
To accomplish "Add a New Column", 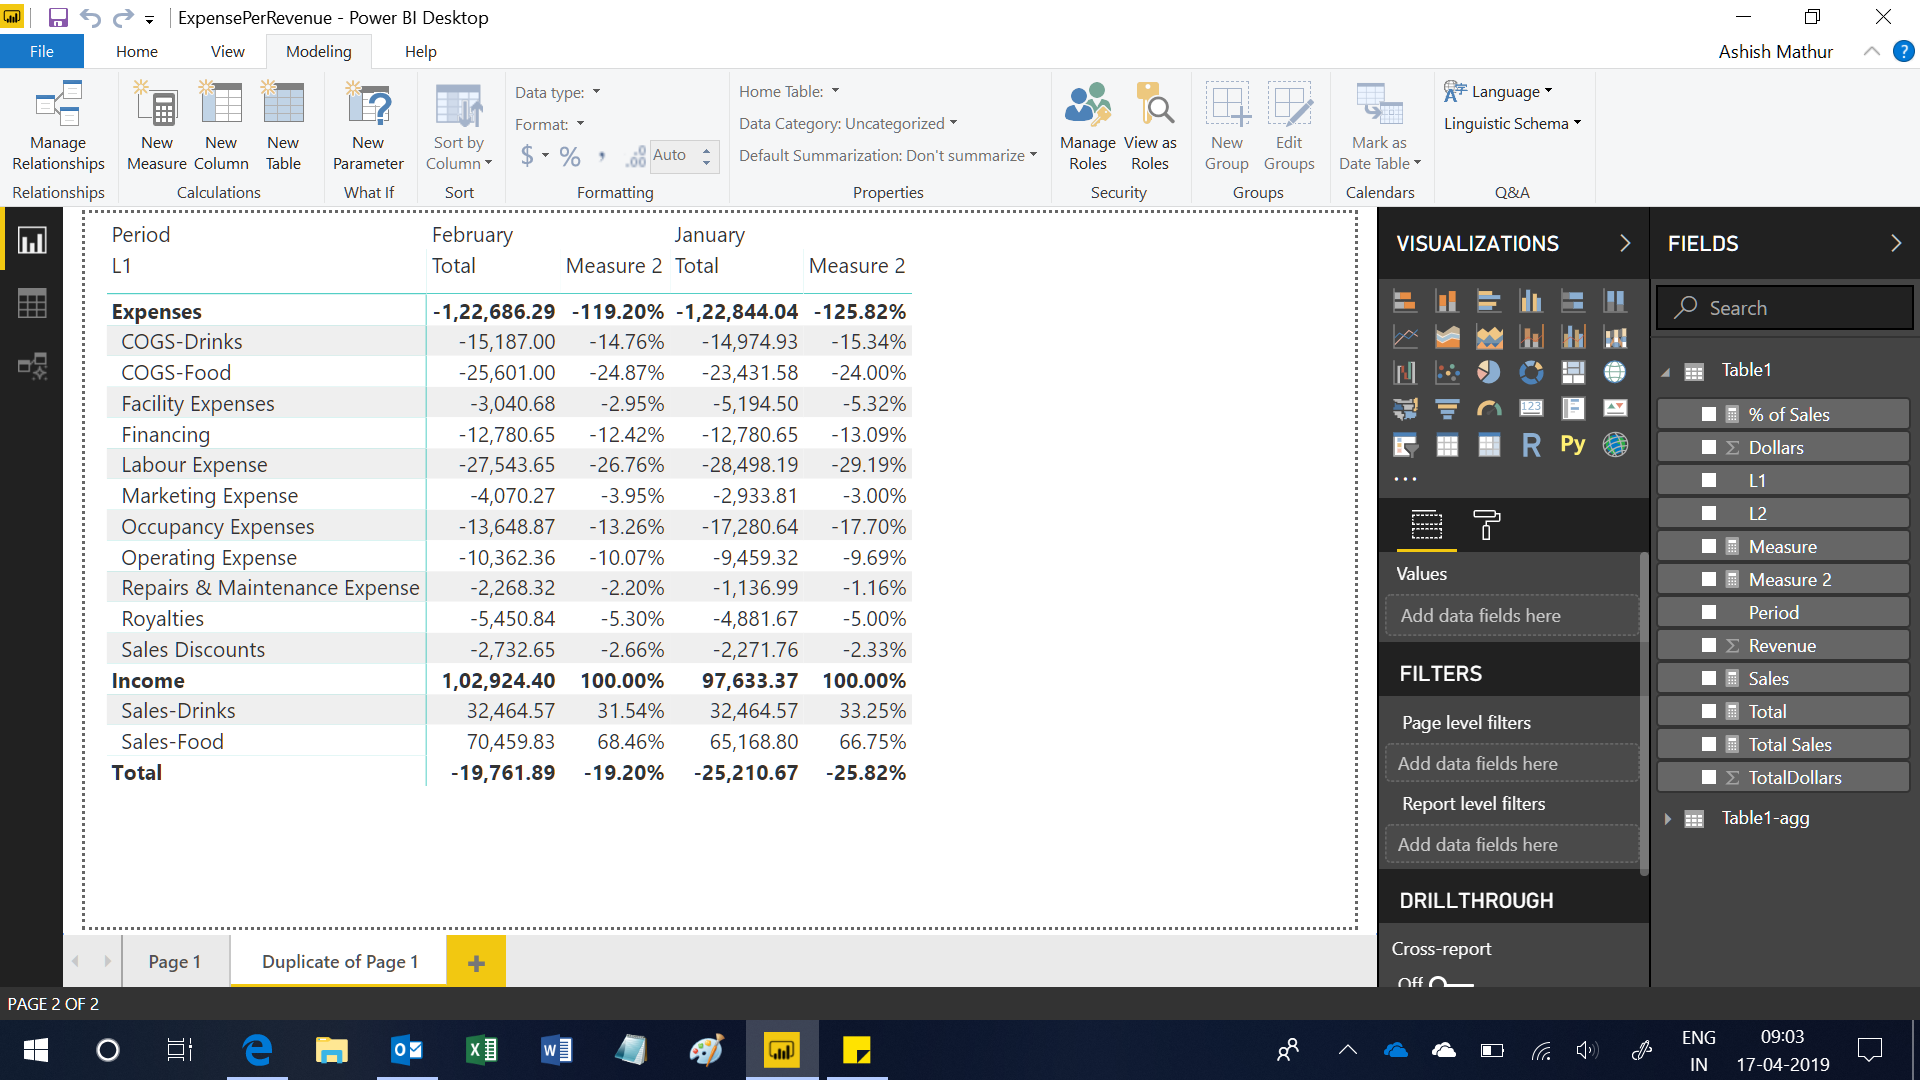I will 221,127.
